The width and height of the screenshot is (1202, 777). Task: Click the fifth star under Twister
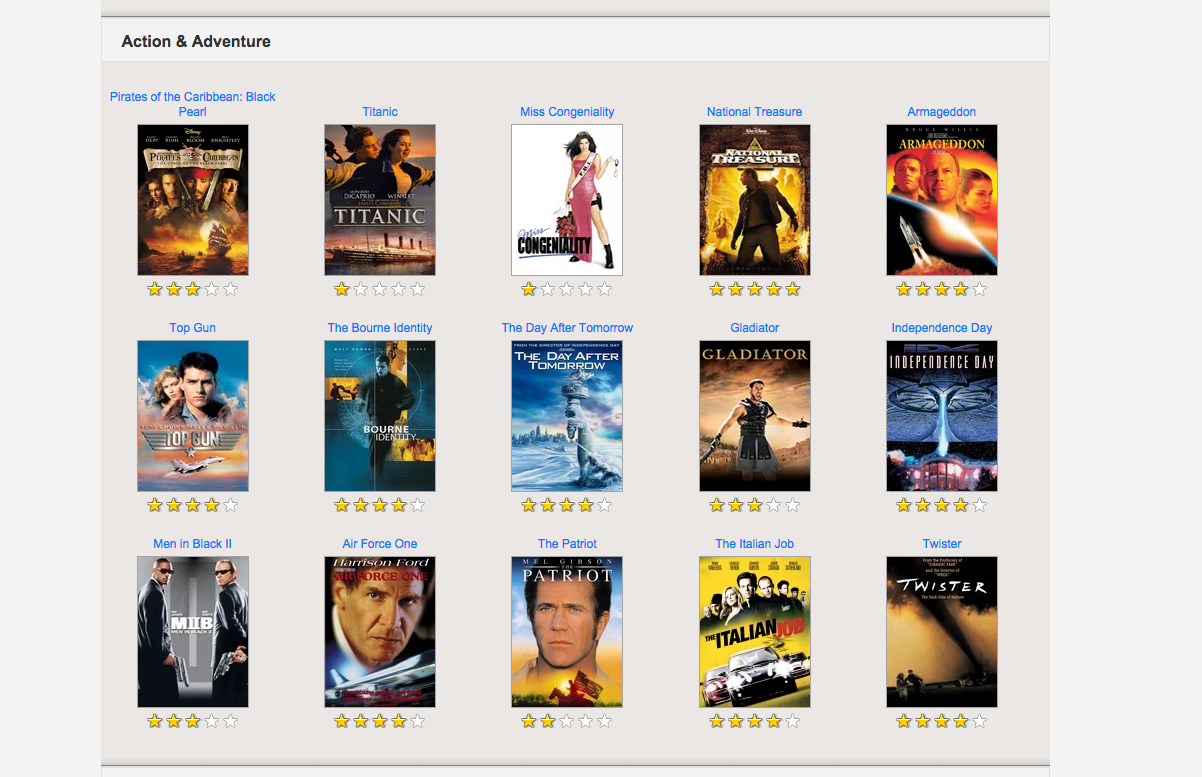pyautogui.click(x=979, y=721)
